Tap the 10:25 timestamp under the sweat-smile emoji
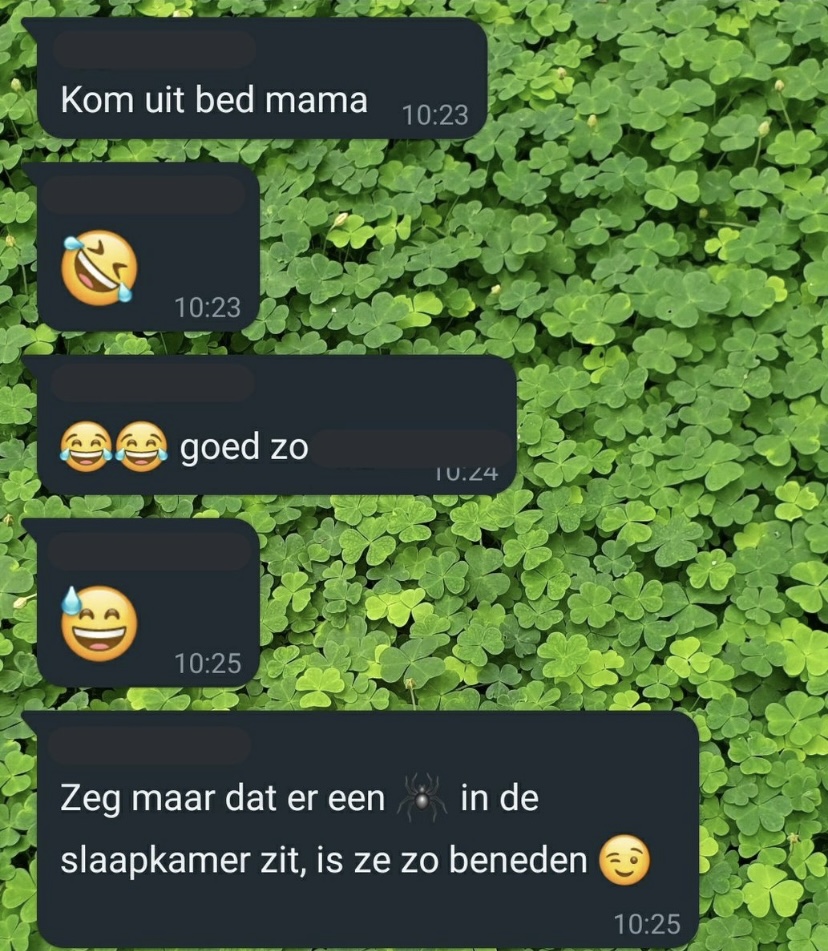This screenshot has height=951, width=828. click(x=208, y=664)
